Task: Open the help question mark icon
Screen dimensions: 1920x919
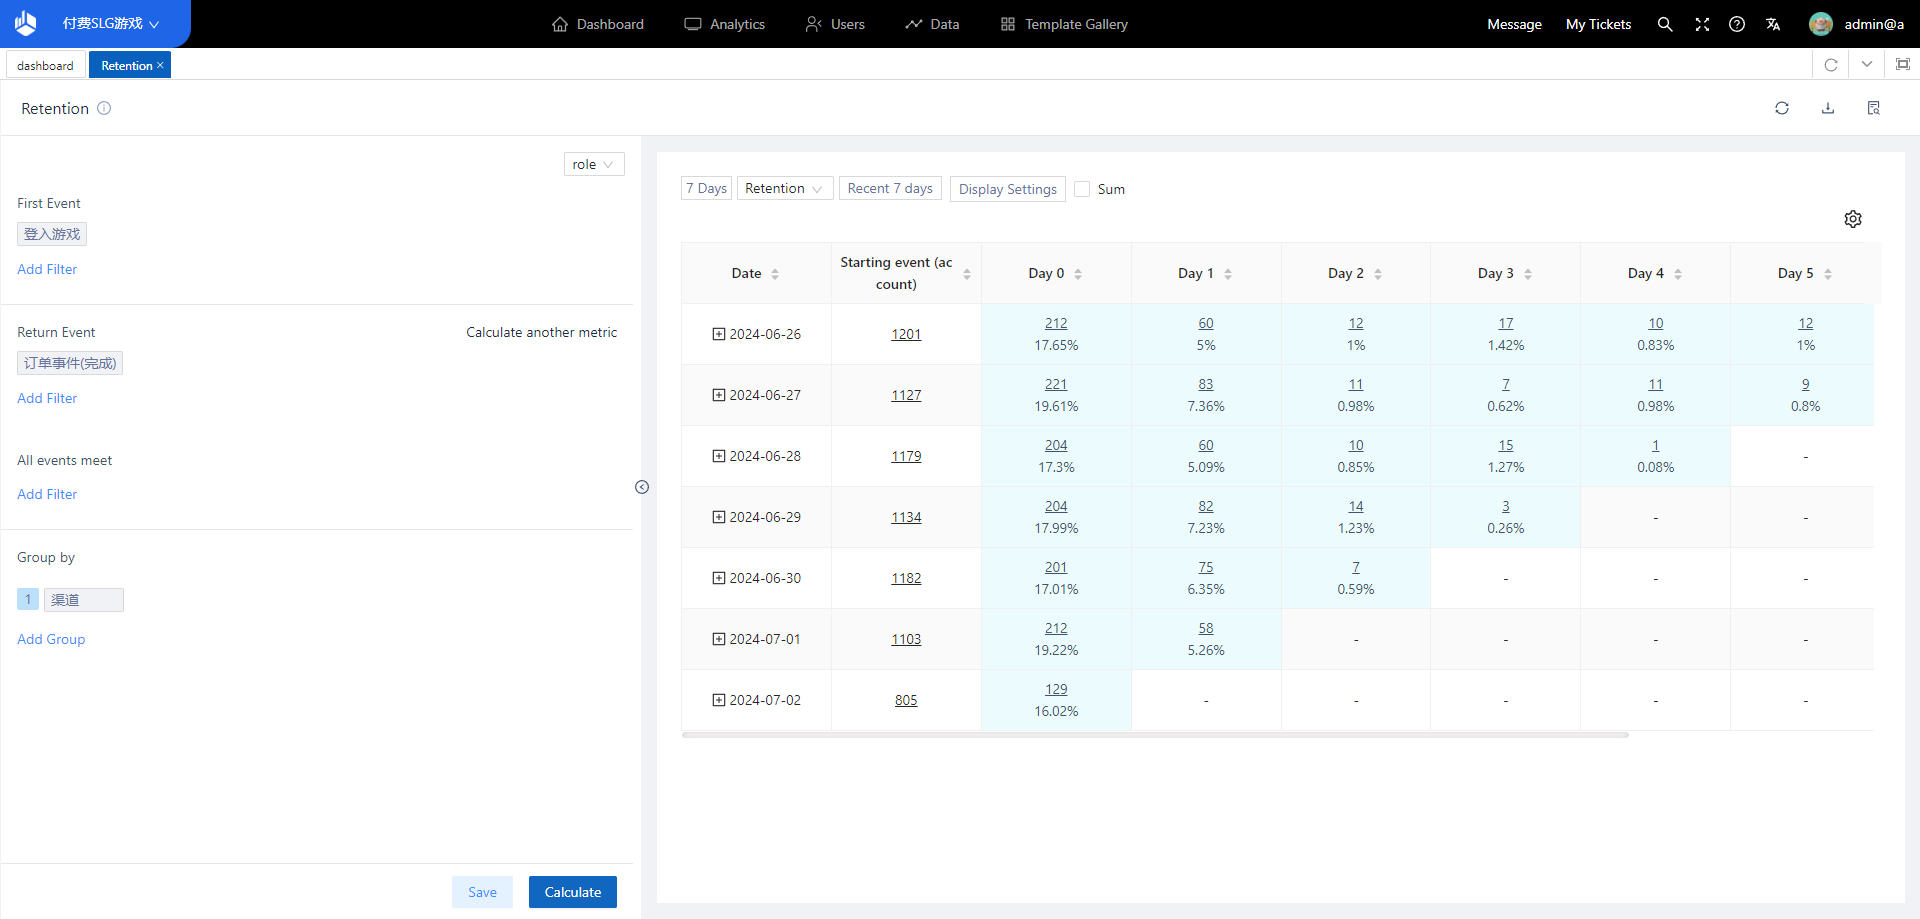Action: pyautogui.click(x=1737, y=24)
